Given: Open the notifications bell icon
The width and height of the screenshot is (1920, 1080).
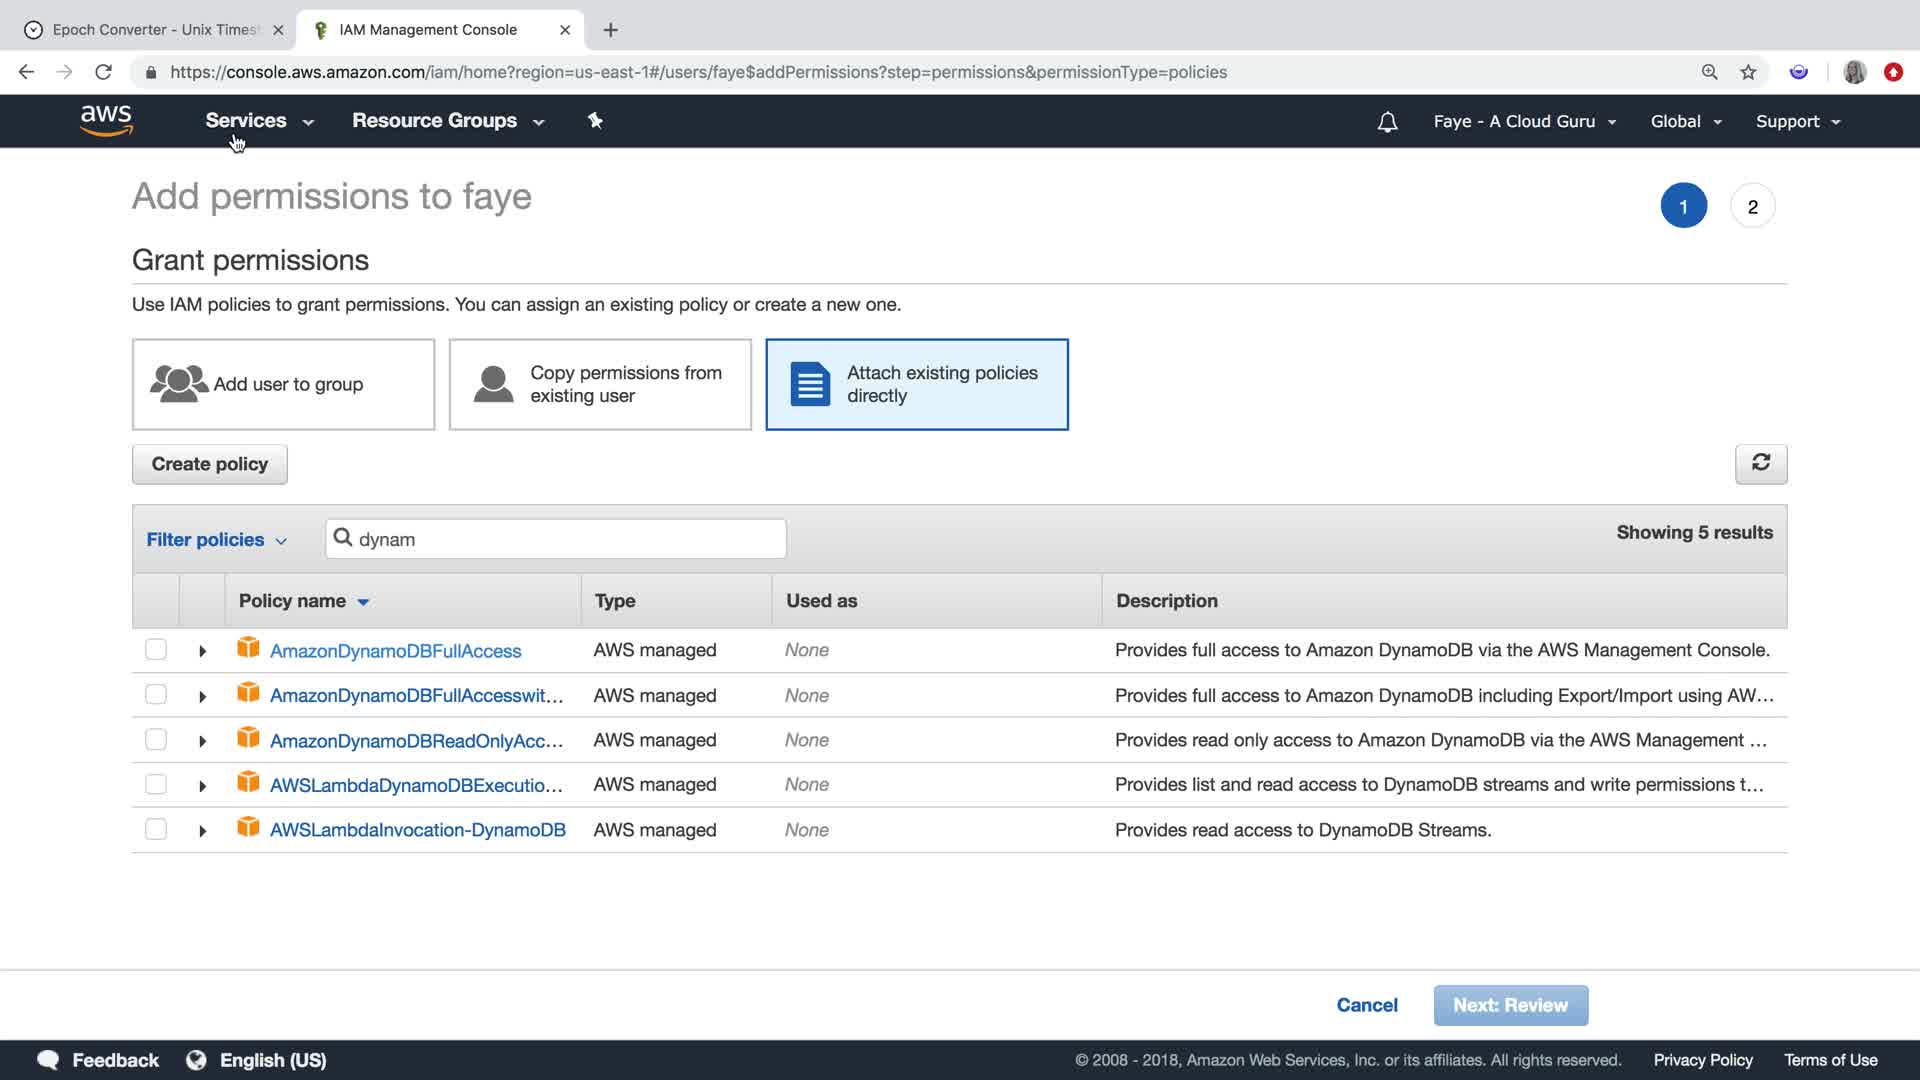Looking at the screenshot, I should point(1387,122).
